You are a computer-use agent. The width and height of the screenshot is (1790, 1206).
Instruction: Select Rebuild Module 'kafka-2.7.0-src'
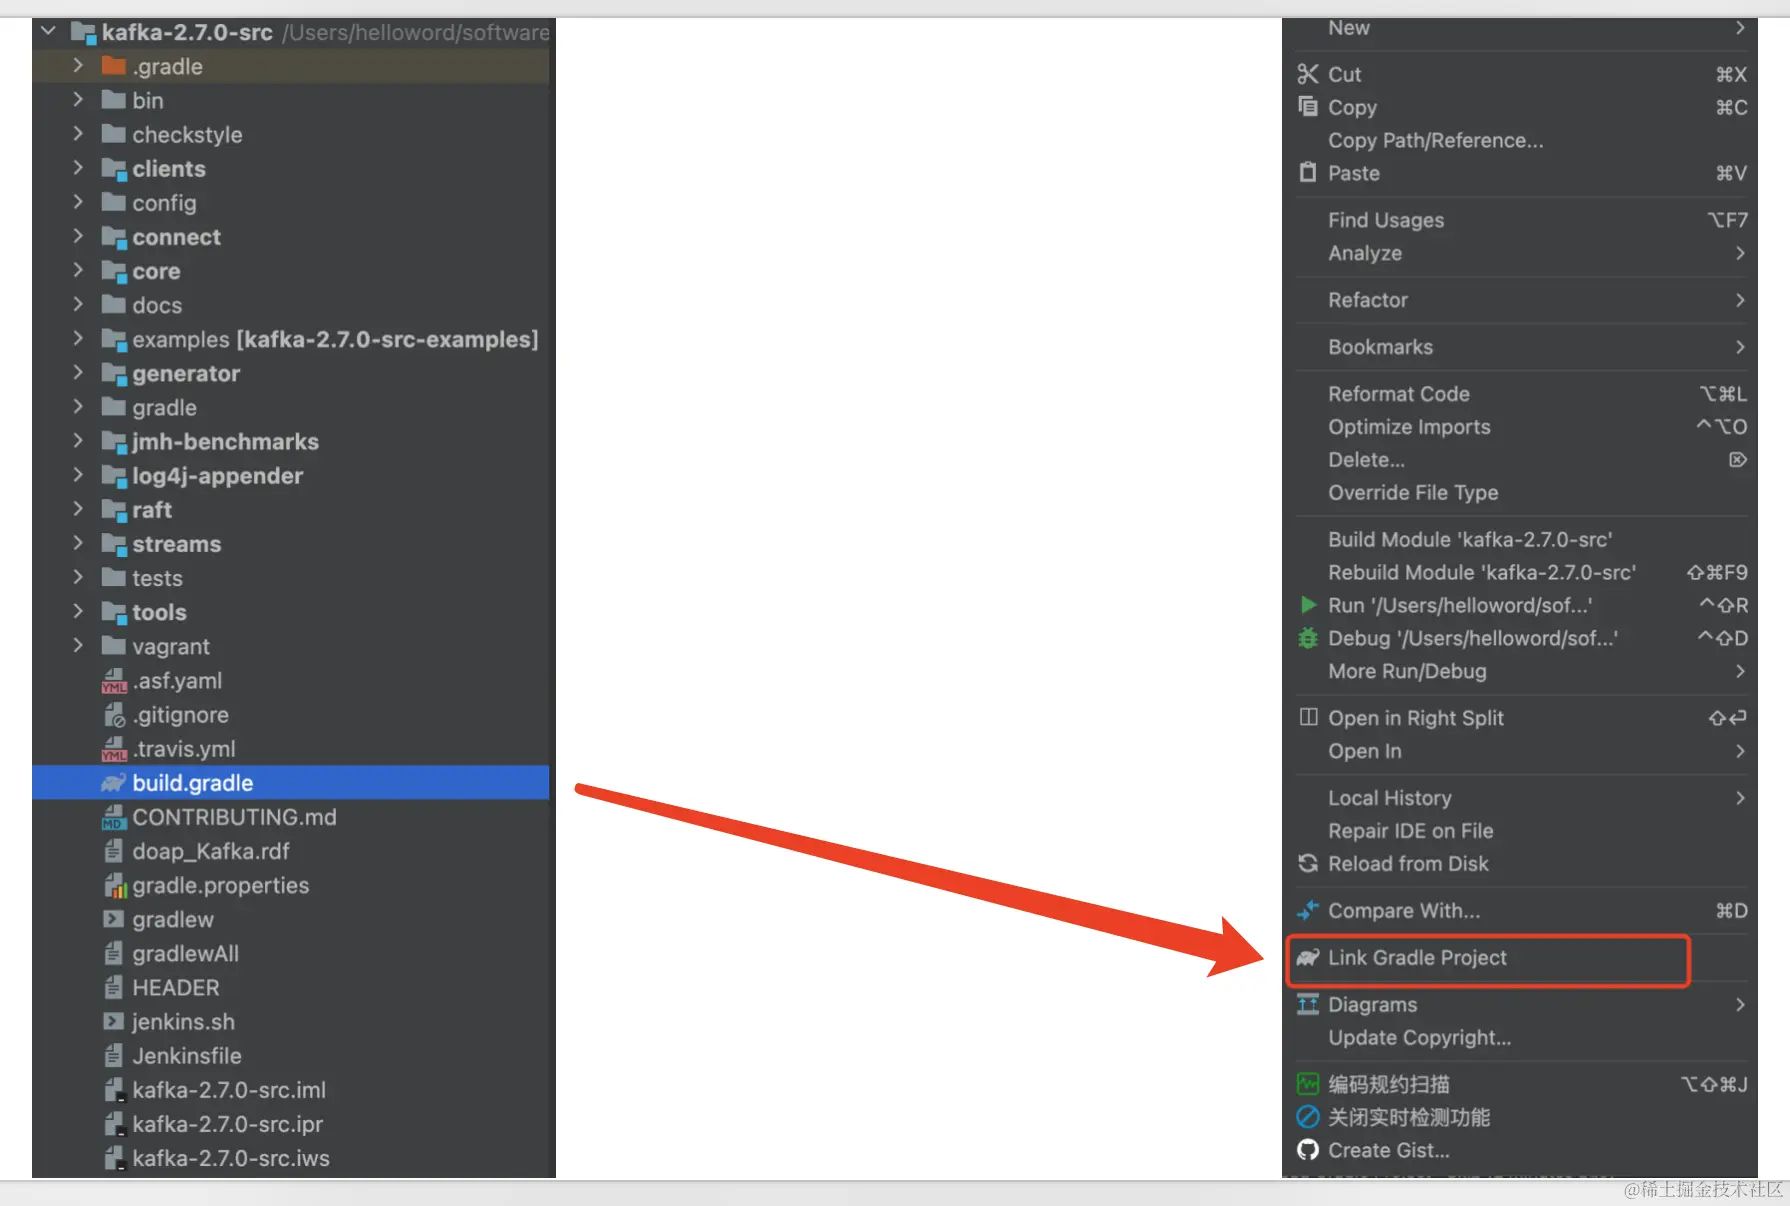pyautogui.click(x=1520, y=573)
